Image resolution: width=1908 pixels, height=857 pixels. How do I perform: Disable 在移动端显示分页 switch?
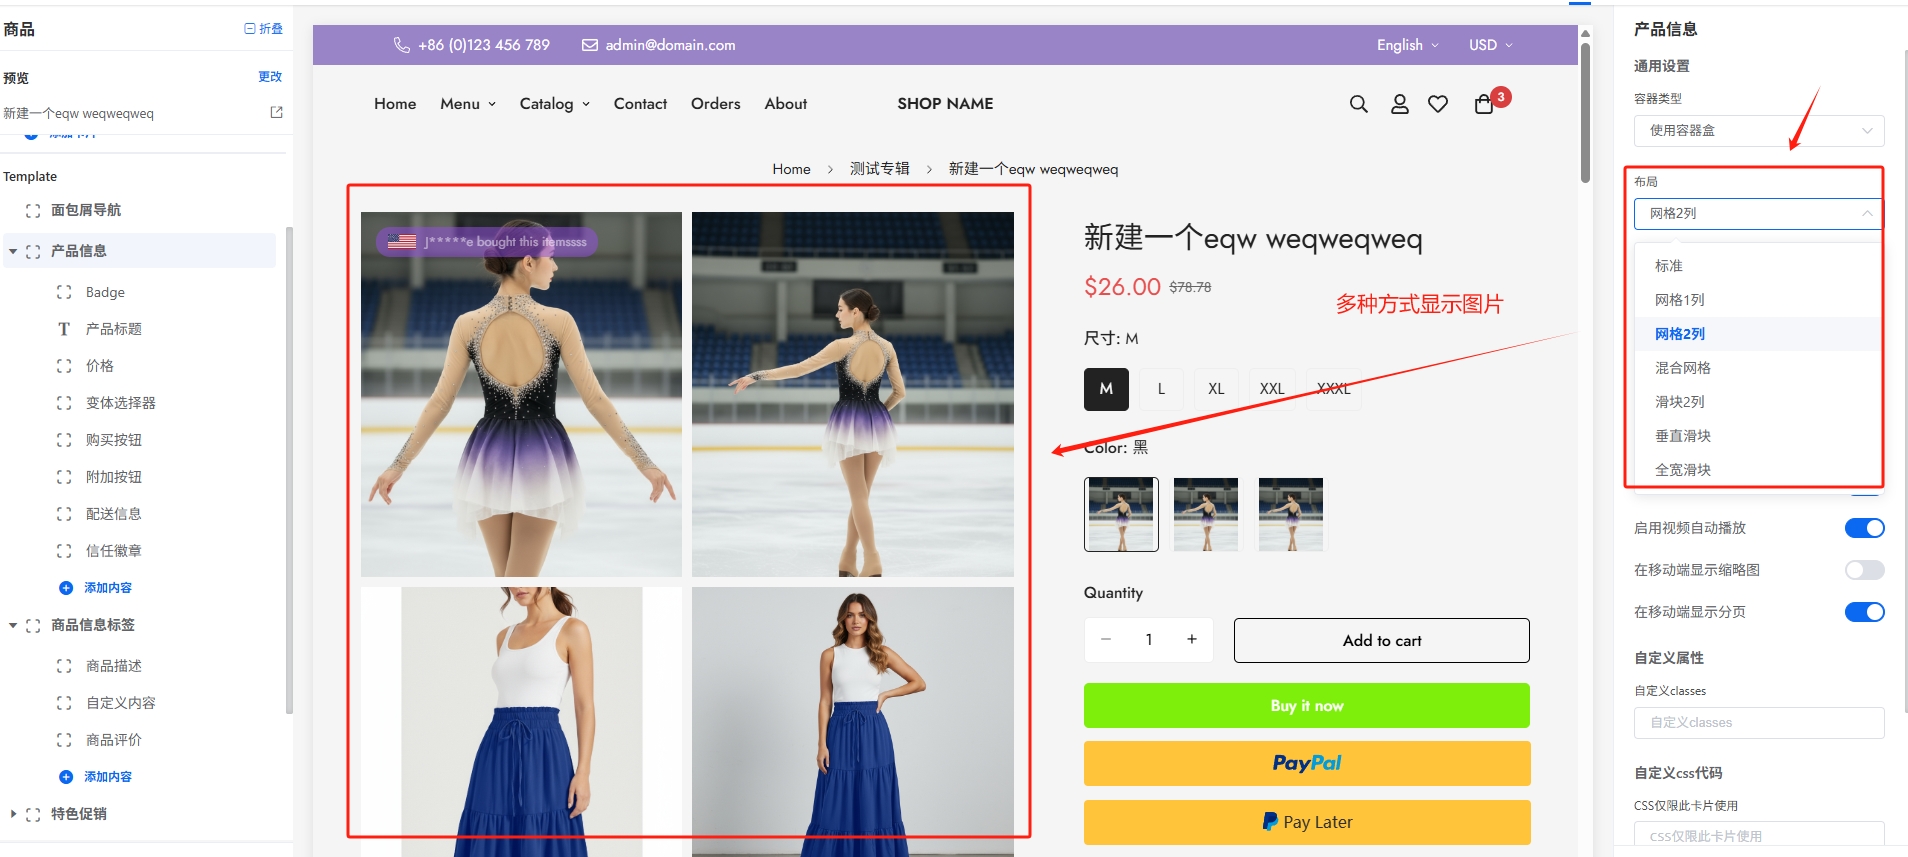click(1864, 612)
